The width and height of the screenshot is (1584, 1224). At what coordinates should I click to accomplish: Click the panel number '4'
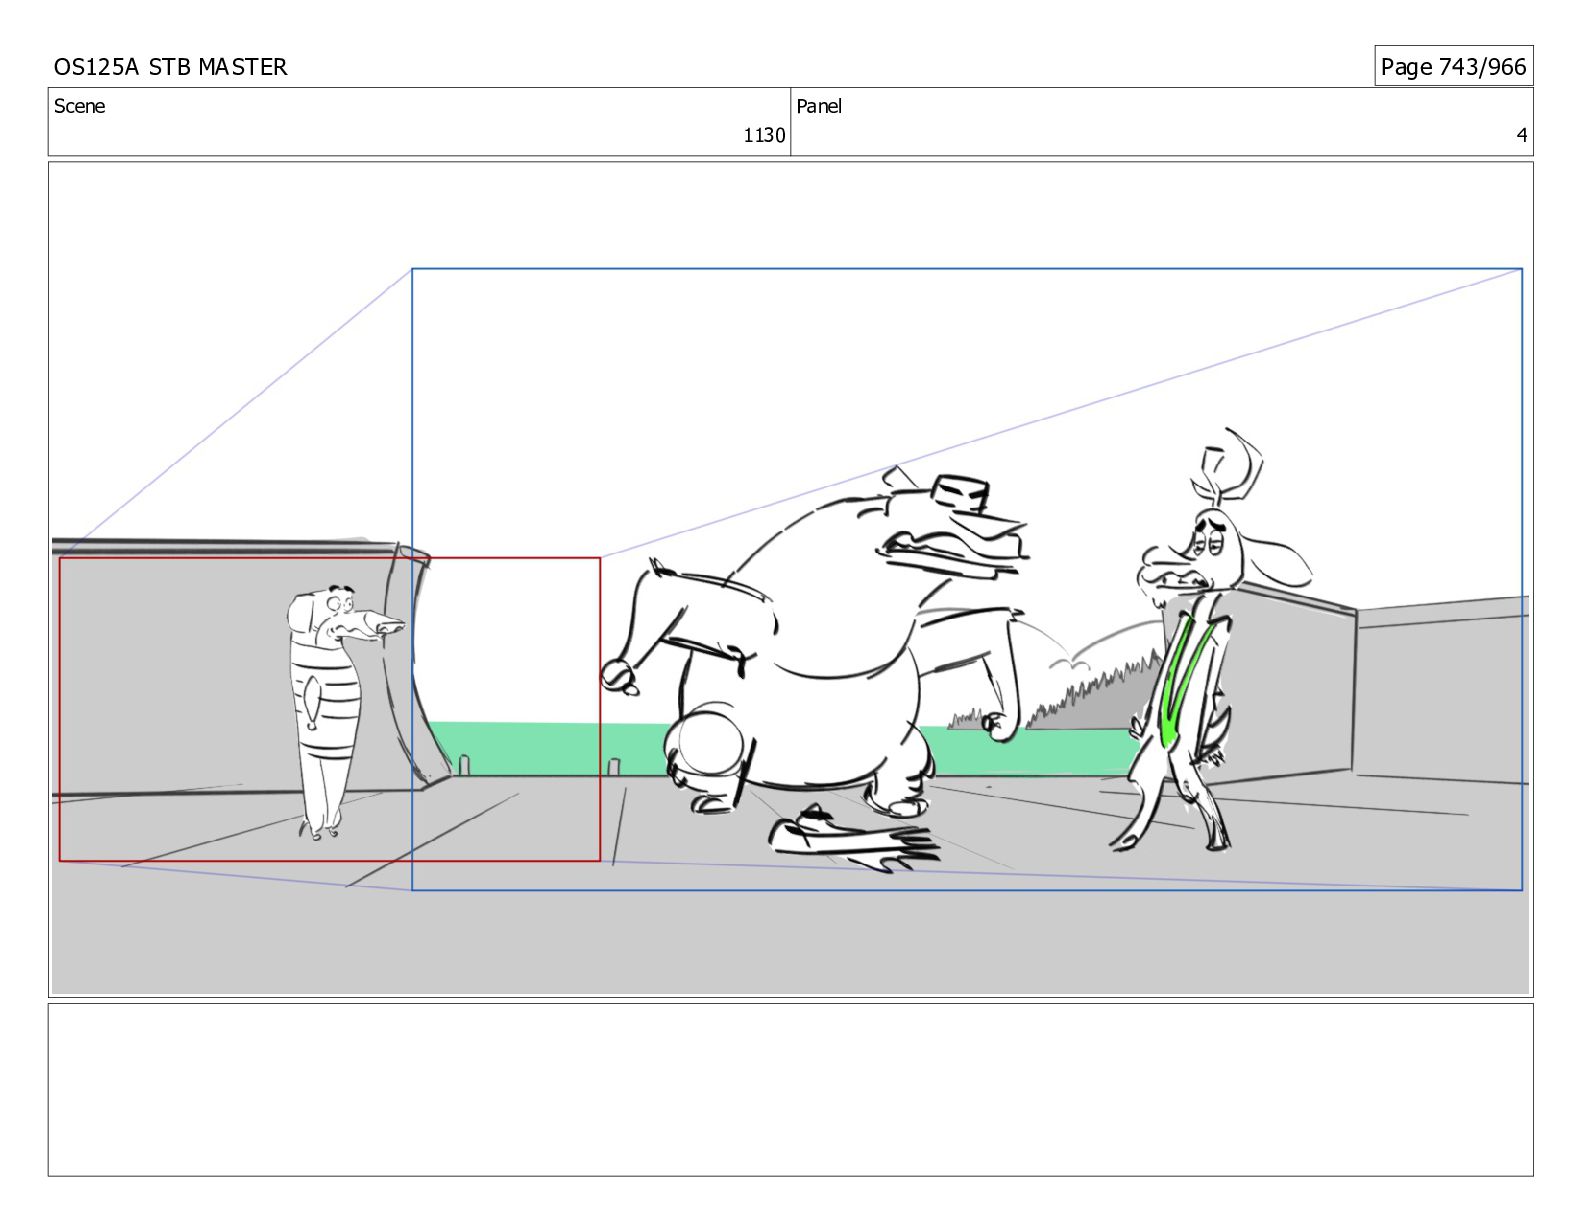(x=1521, y=135)
